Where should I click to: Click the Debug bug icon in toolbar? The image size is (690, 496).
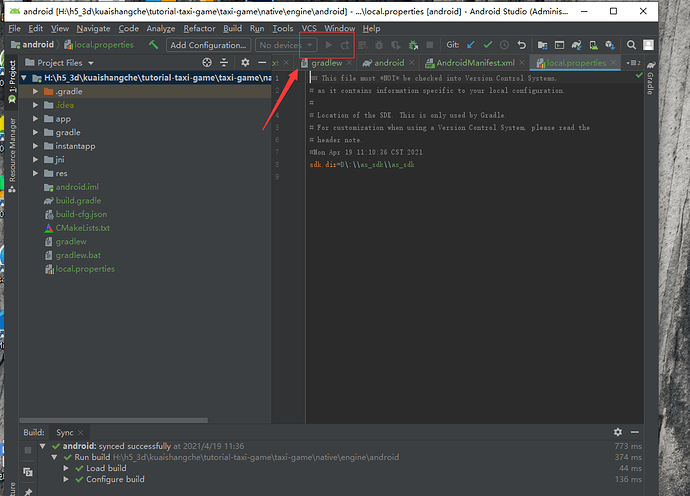point(378,45)
